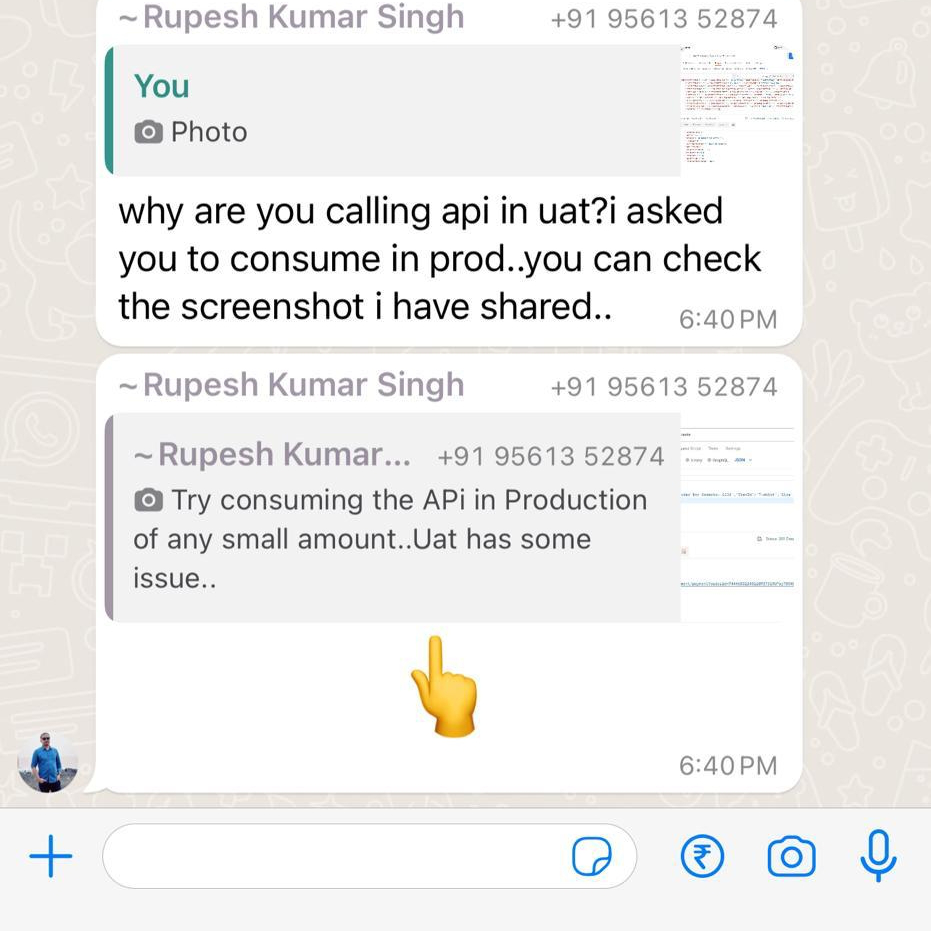Open the screenshot thumbnail in second quoted reply

(x=737, y=518)
